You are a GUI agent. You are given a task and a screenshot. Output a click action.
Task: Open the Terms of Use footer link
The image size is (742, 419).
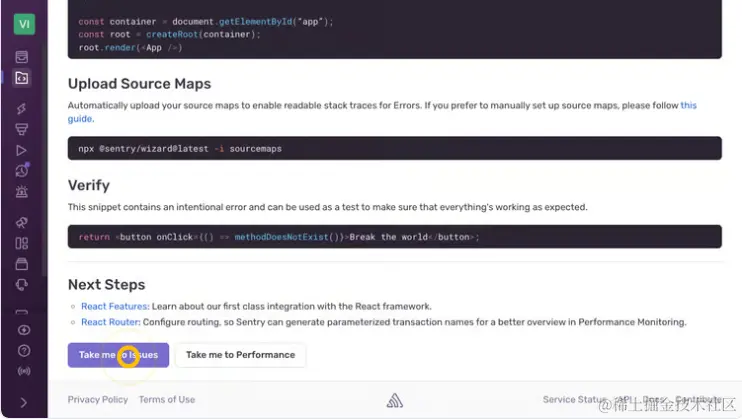tap(167, 400)
